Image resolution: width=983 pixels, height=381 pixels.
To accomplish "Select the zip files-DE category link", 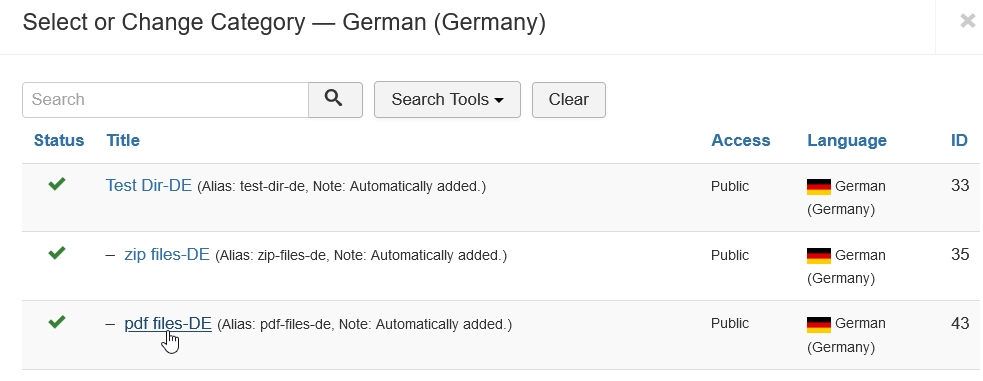I will coord(167,254).
